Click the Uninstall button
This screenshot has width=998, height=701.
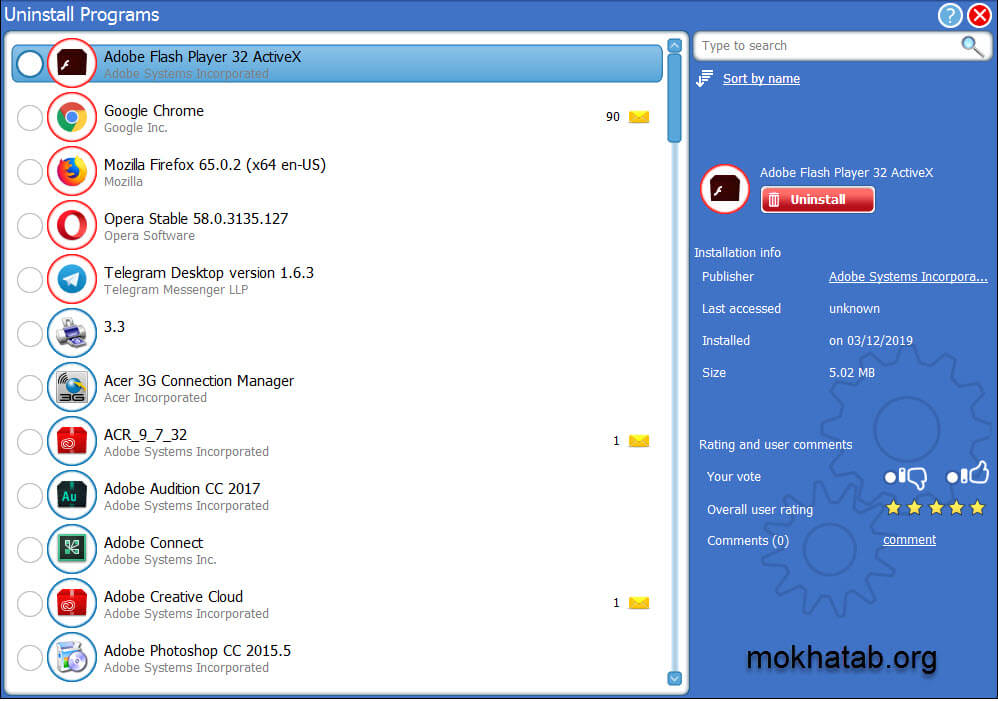[x=817, y=199]
